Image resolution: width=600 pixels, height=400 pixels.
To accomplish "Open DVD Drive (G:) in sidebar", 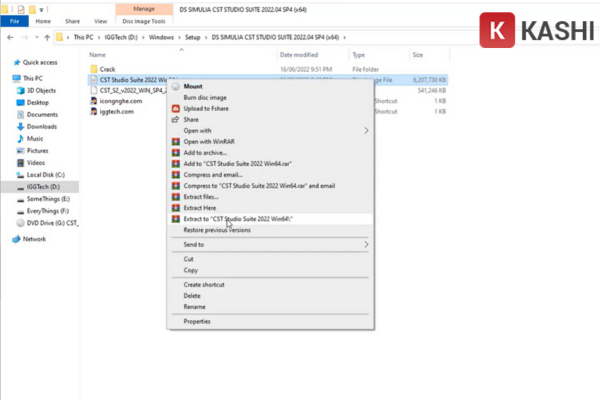I will 52,223.
